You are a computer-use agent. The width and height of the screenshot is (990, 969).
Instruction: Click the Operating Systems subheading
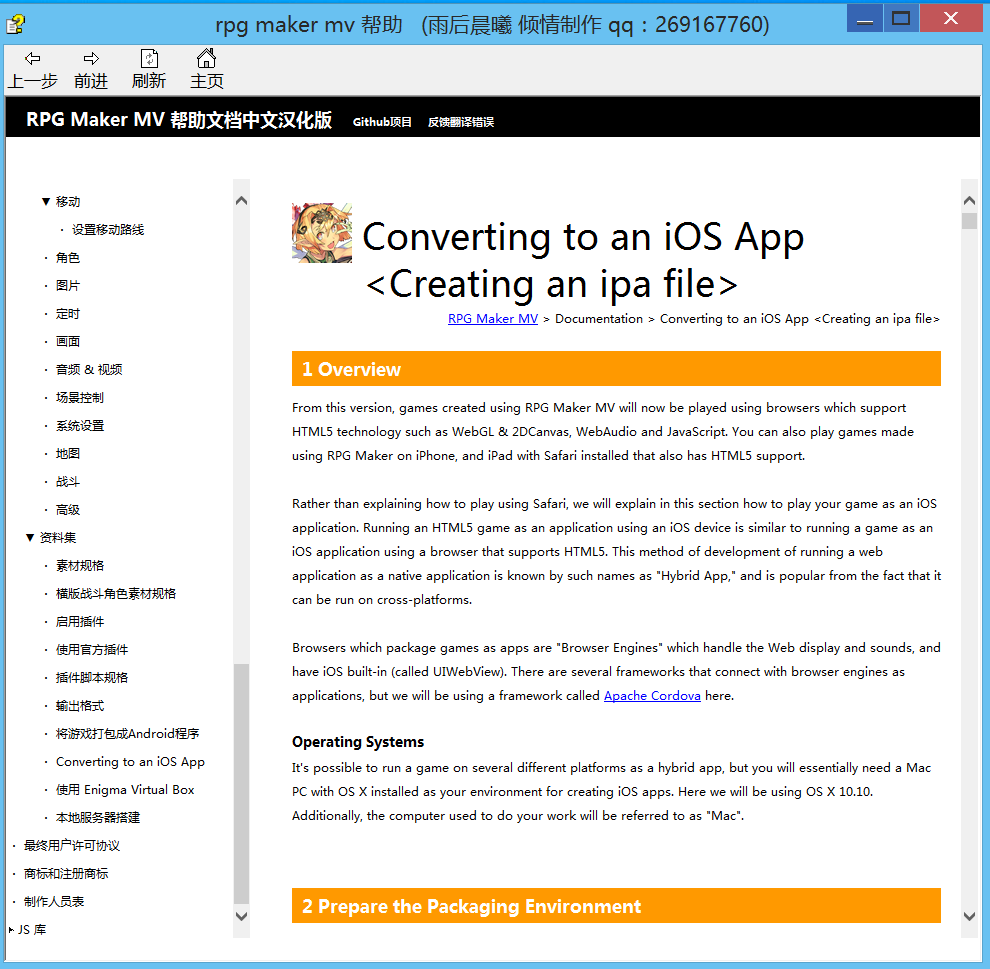click(358, 742)
